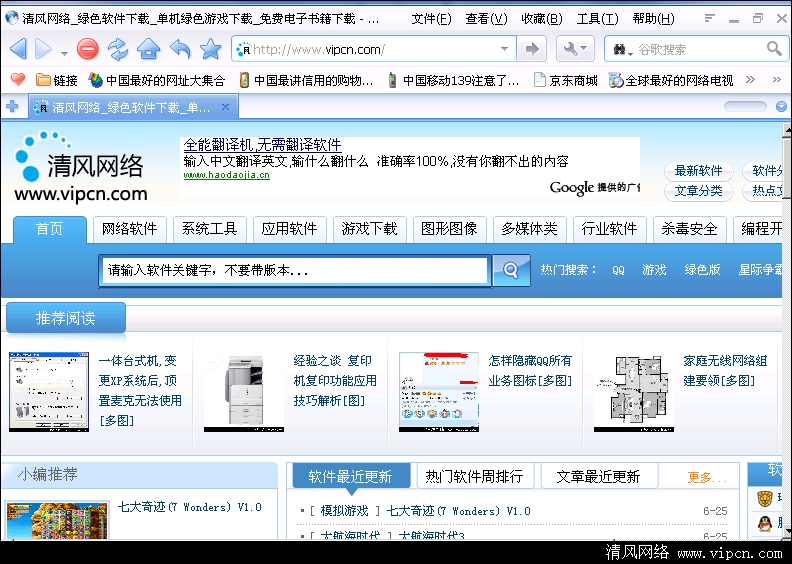
Task: Click the Refresh page icon
Action: click(118, 49)
